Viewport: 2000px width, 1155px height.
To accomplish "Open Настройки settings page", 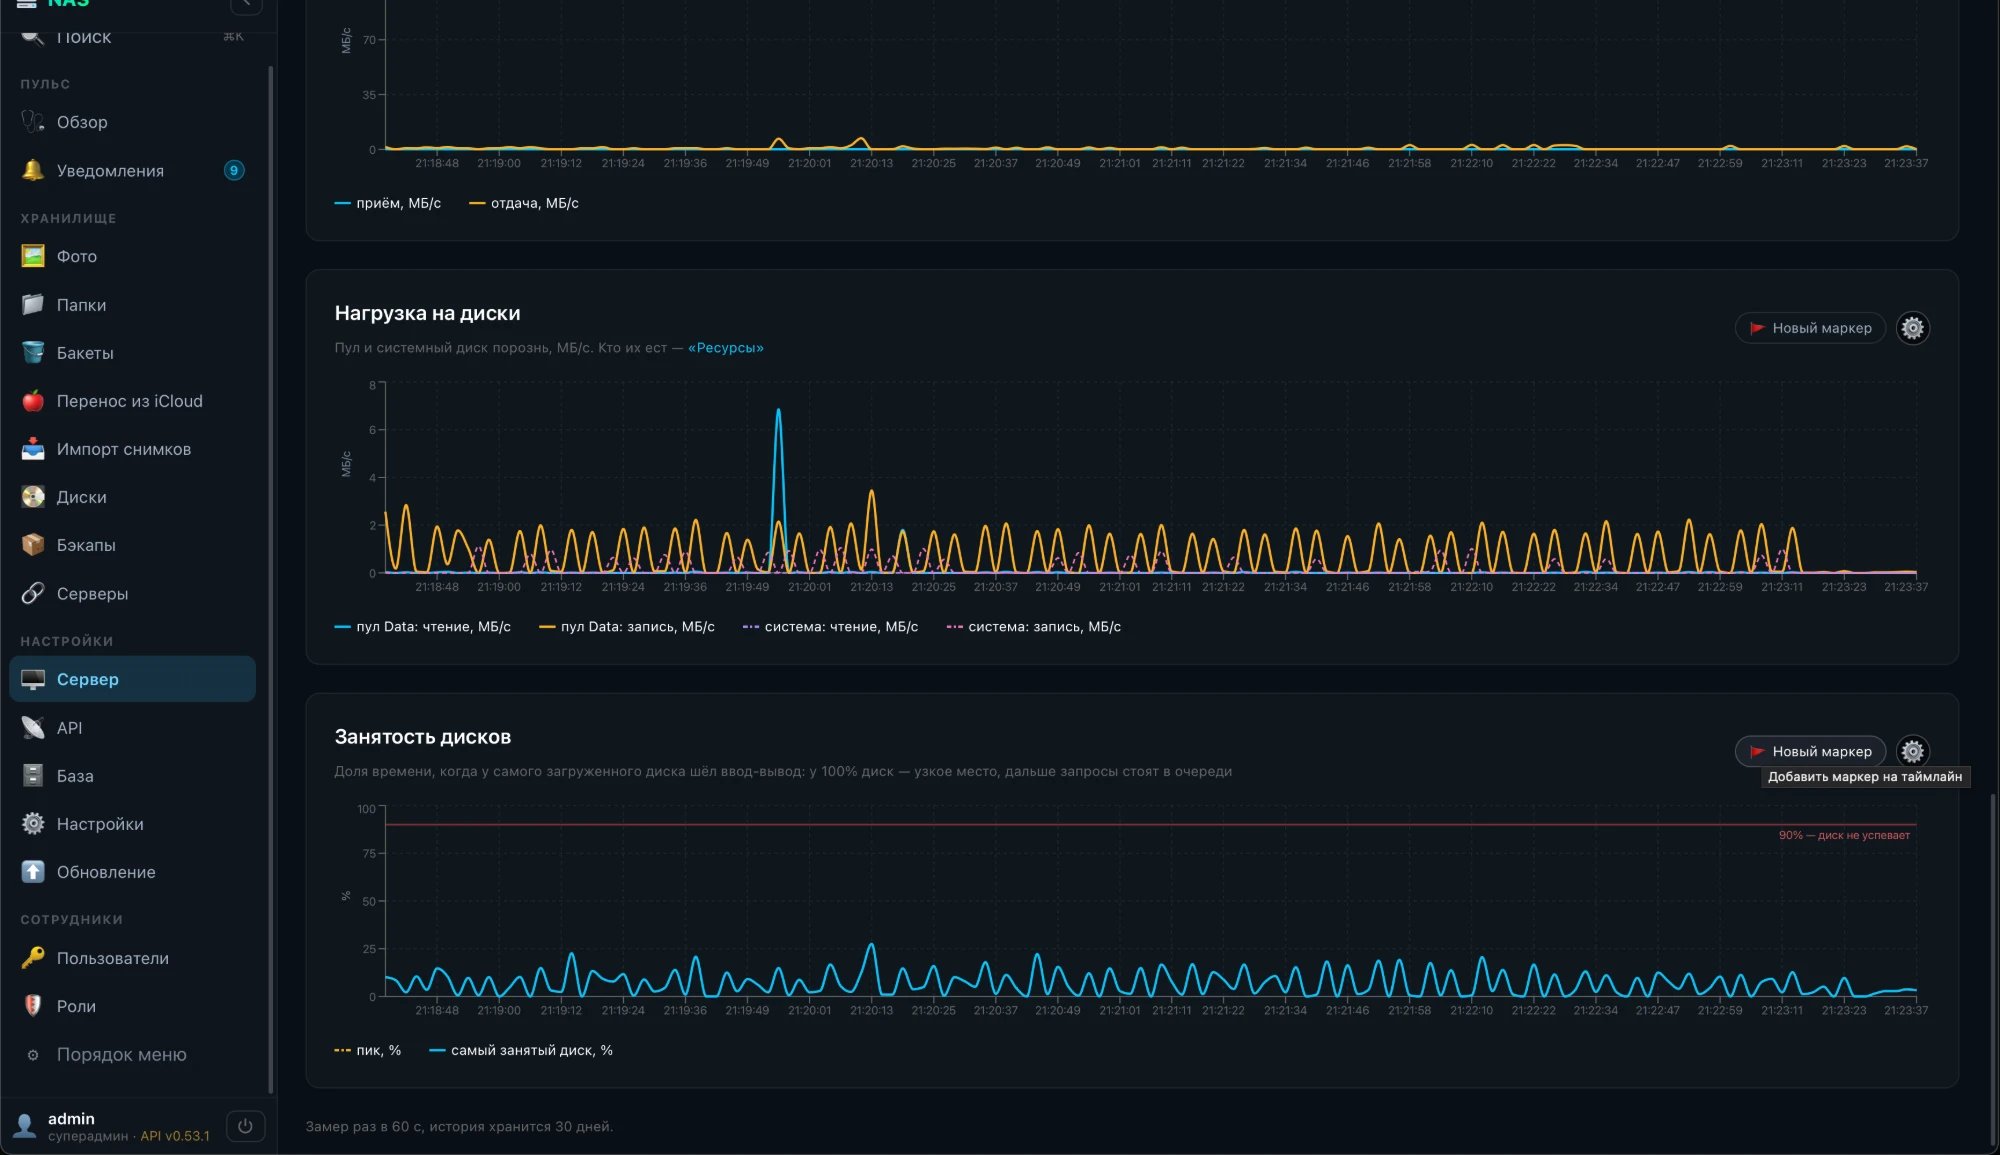I will [x=132, y=824].
